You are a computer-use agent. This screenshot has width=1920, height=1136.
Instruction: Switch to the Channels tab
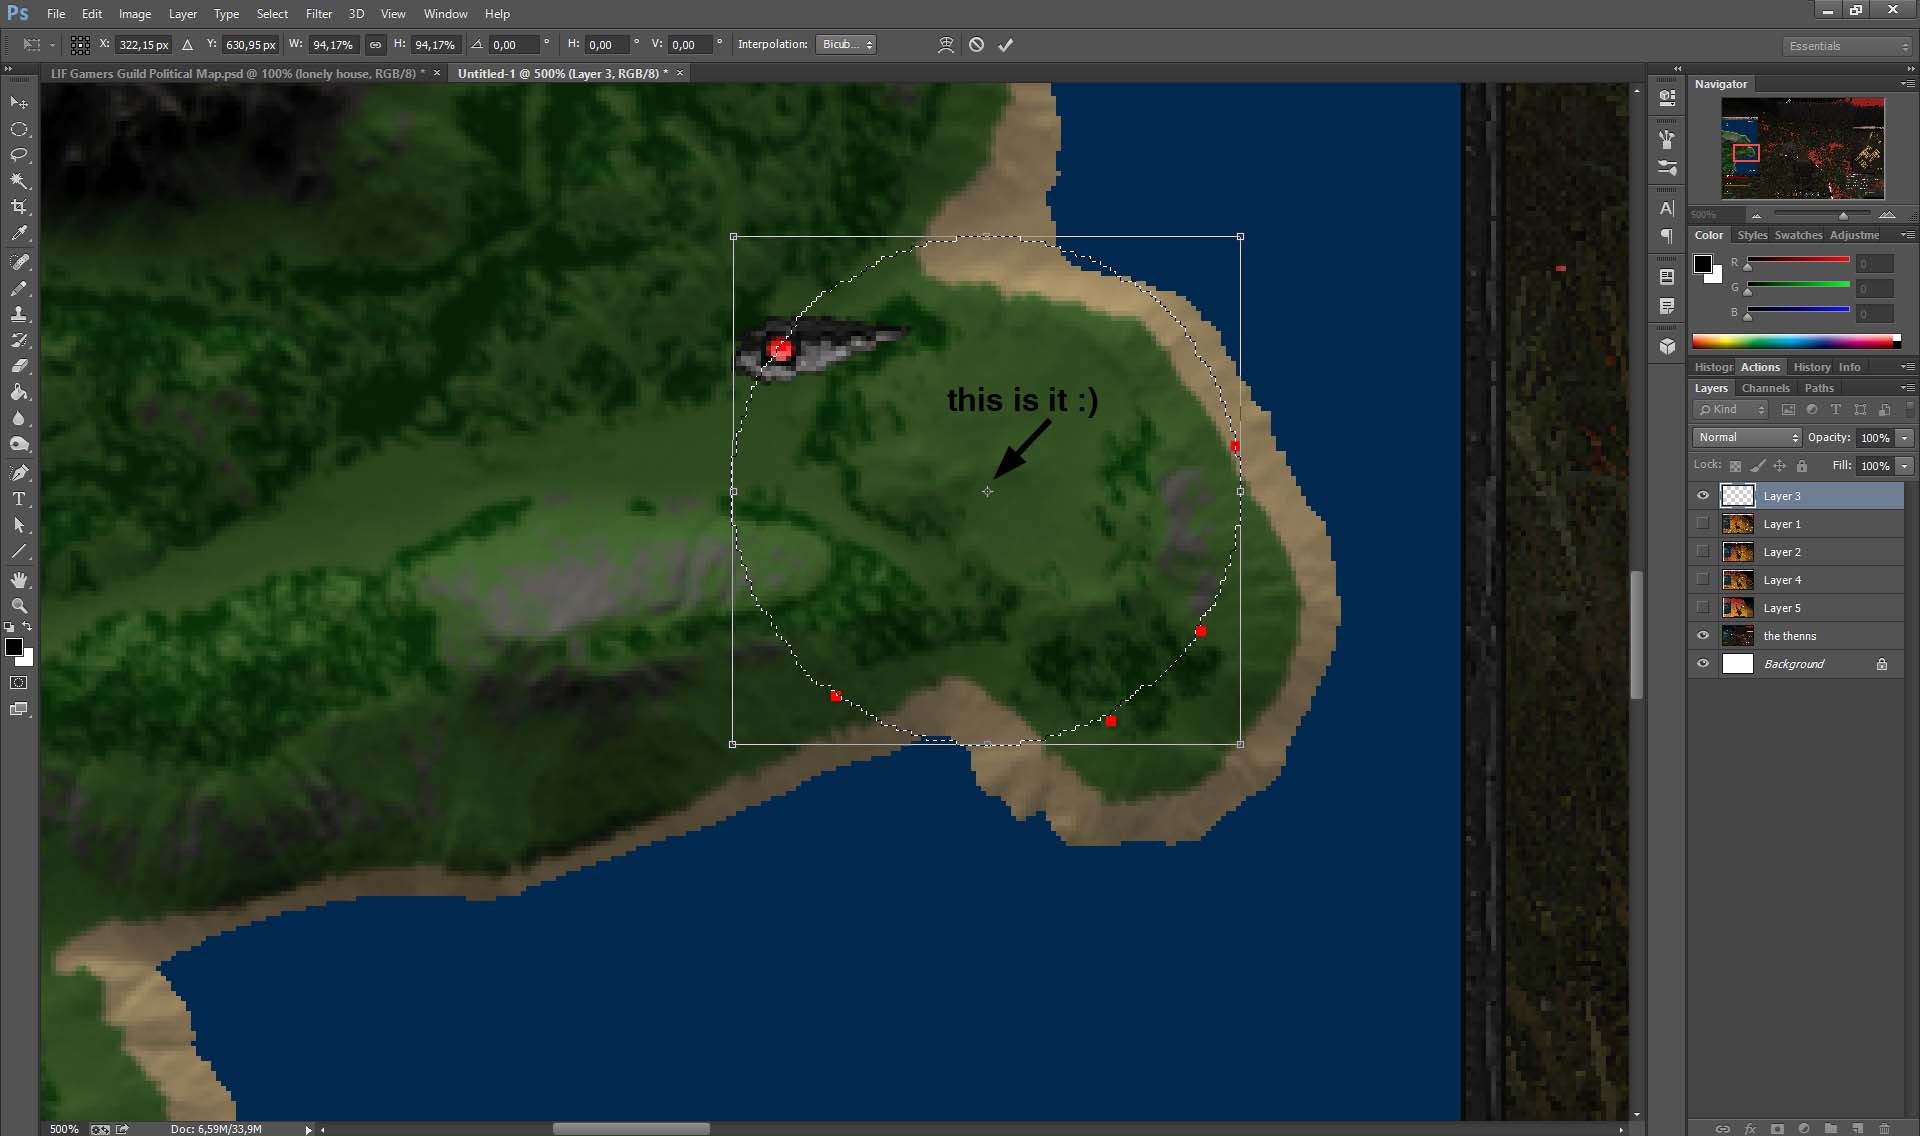pos(1765,388)
